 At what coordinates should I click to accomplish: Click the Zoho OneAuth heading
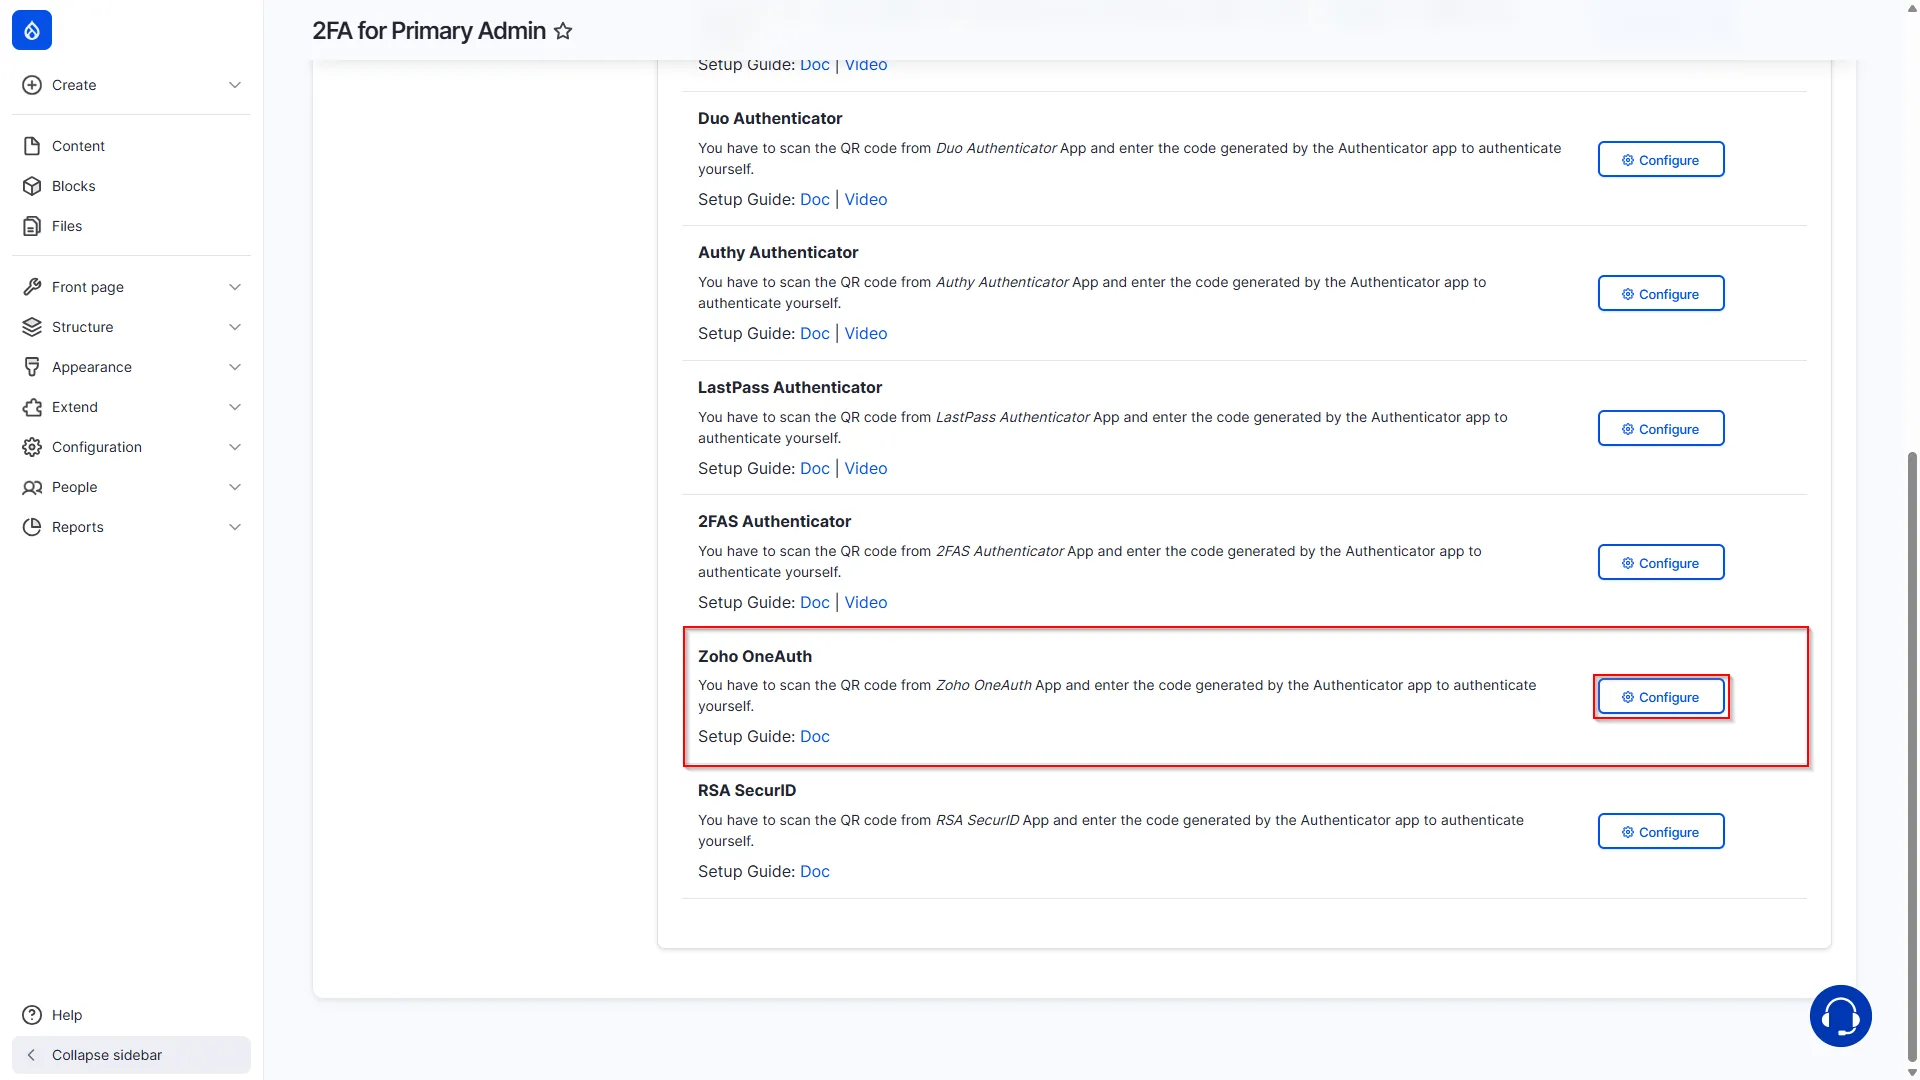(755, 656)
